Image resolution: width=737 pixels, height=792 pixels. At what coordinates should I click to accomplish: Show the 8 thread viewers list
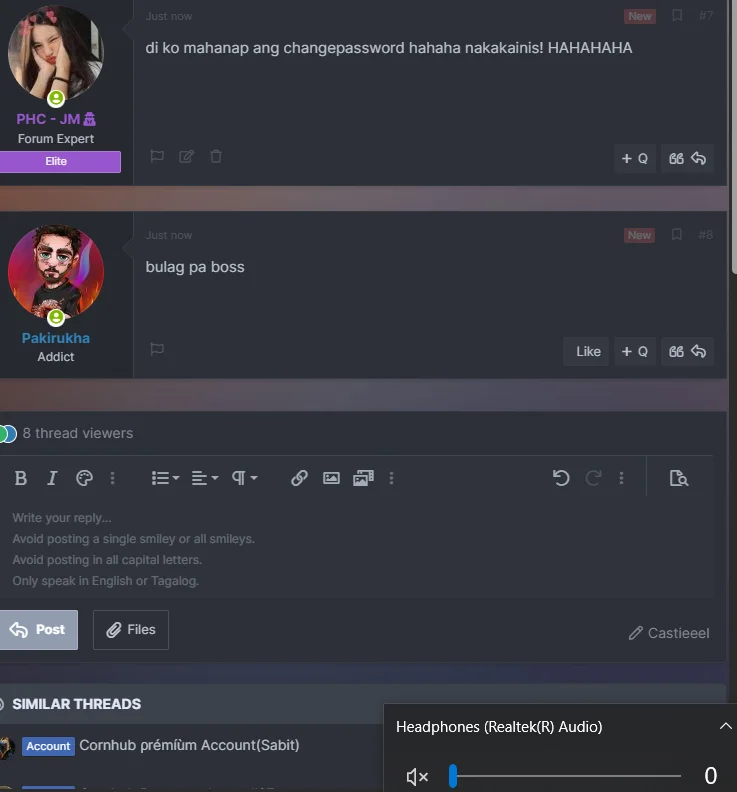77,433
